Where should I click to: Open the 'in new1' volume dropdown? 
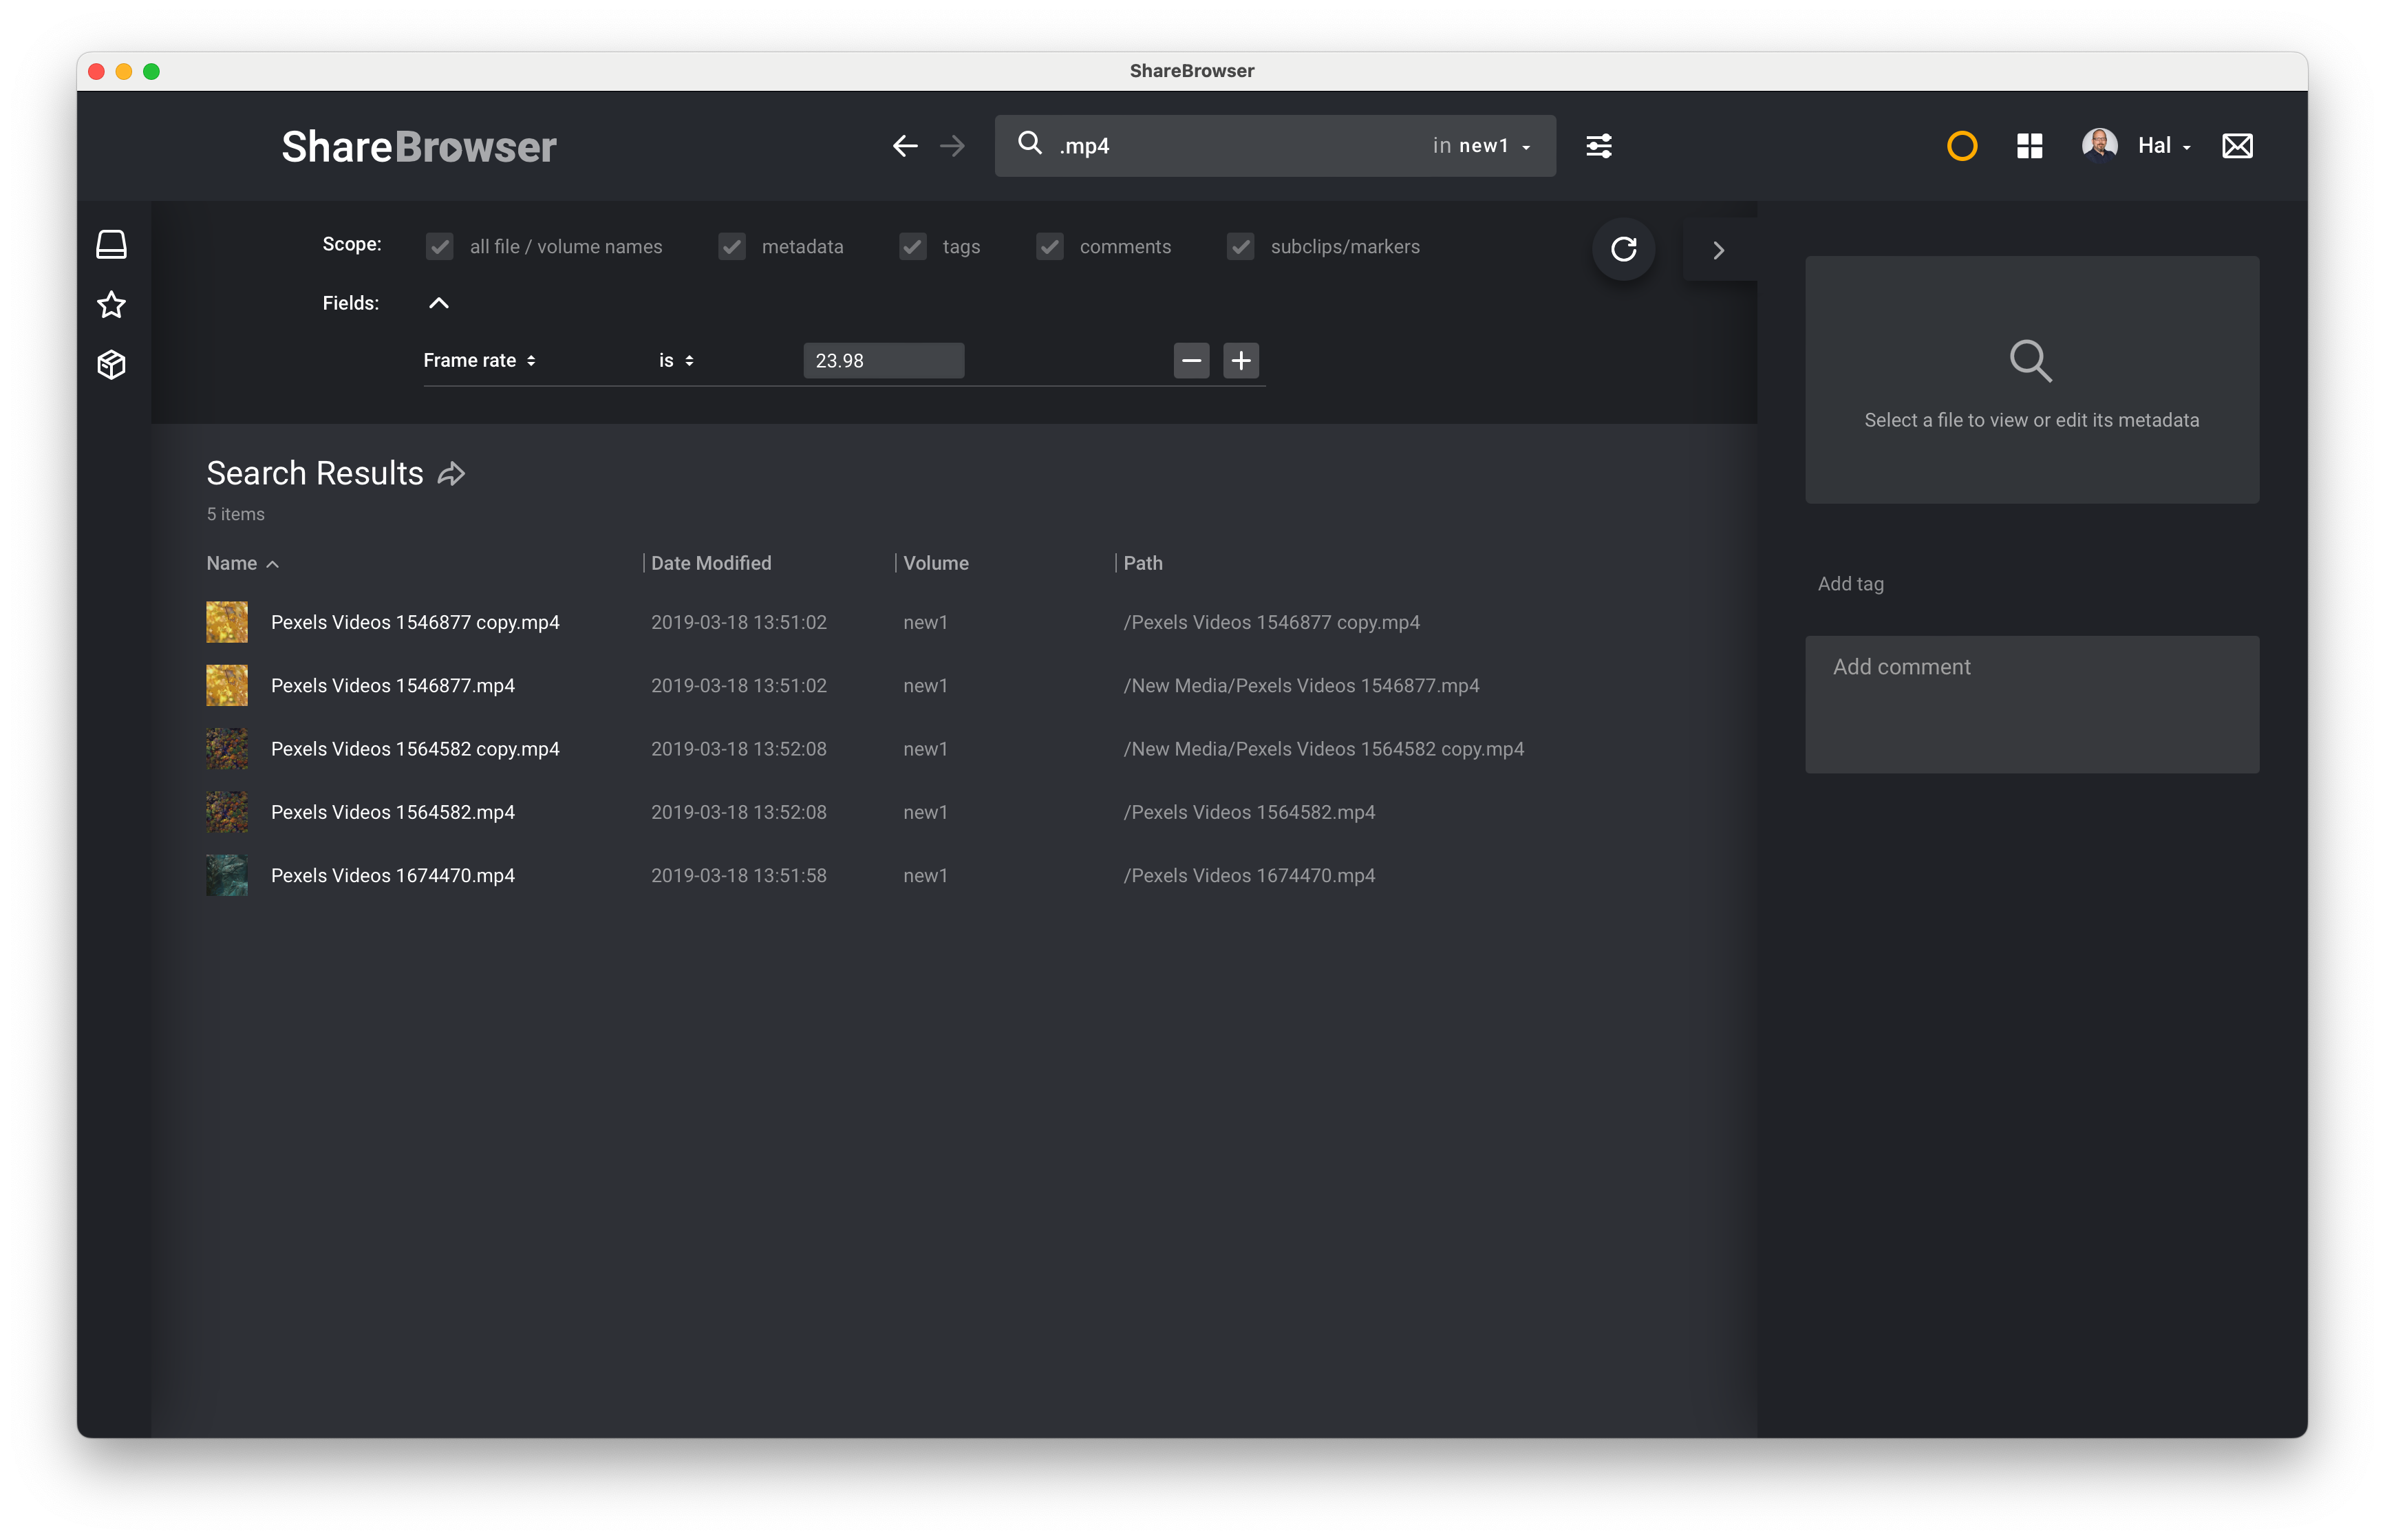click(x=1482, y=146)
